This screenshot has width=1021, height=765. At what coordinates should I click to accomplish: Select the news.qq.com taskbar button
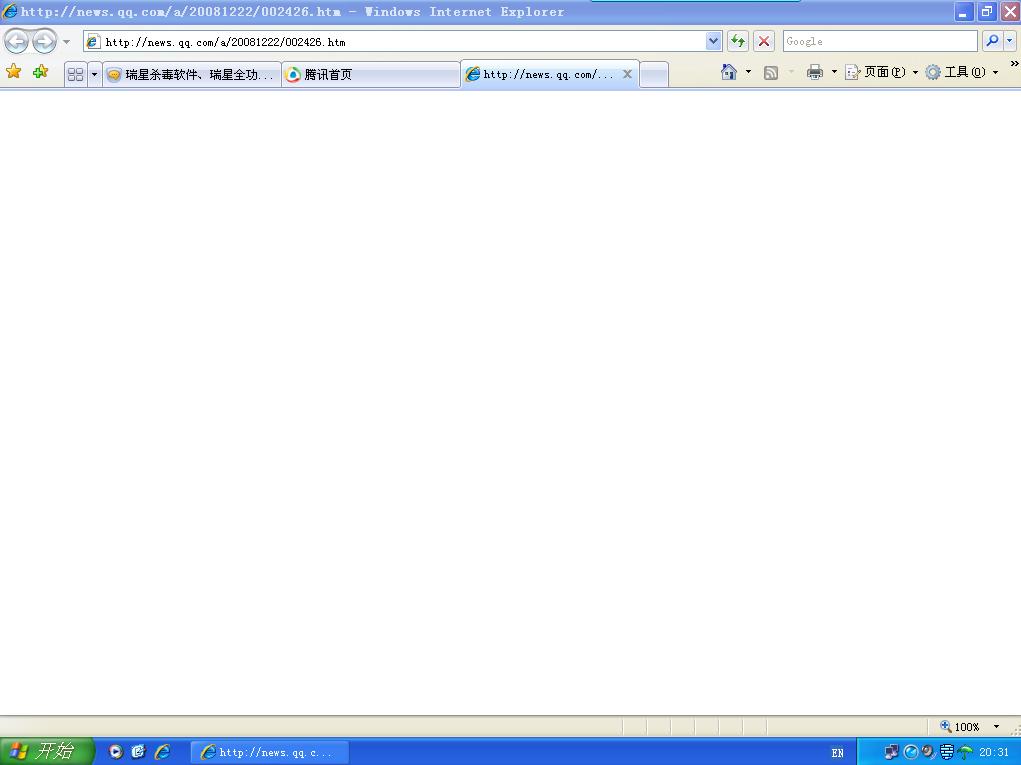click(x=270, y=752)
